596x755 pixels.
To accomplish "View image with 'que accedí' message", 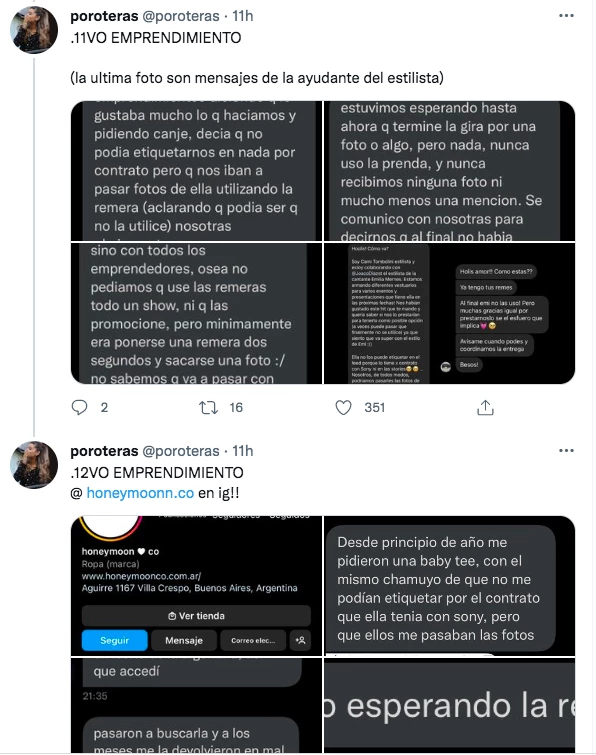I will (x=196, y=705).
